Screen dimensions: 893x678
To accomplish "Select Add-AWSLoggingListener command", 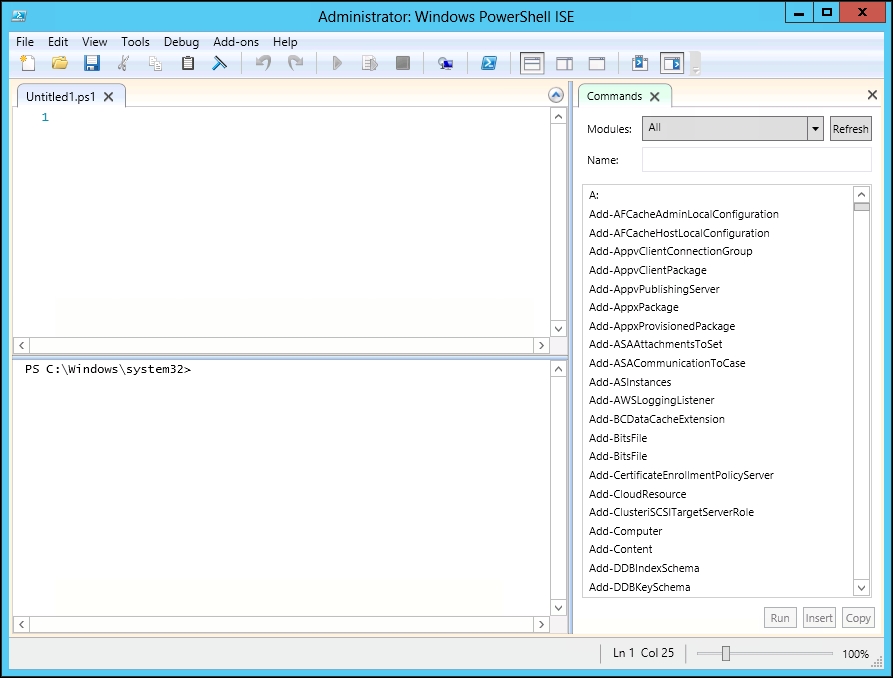I will point(652,400).
